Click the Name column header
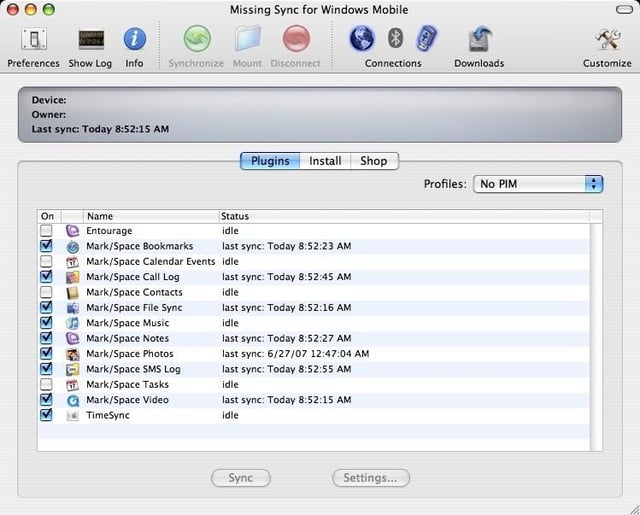The height and width of the screenshot is (515, 640). click(151, 216)
